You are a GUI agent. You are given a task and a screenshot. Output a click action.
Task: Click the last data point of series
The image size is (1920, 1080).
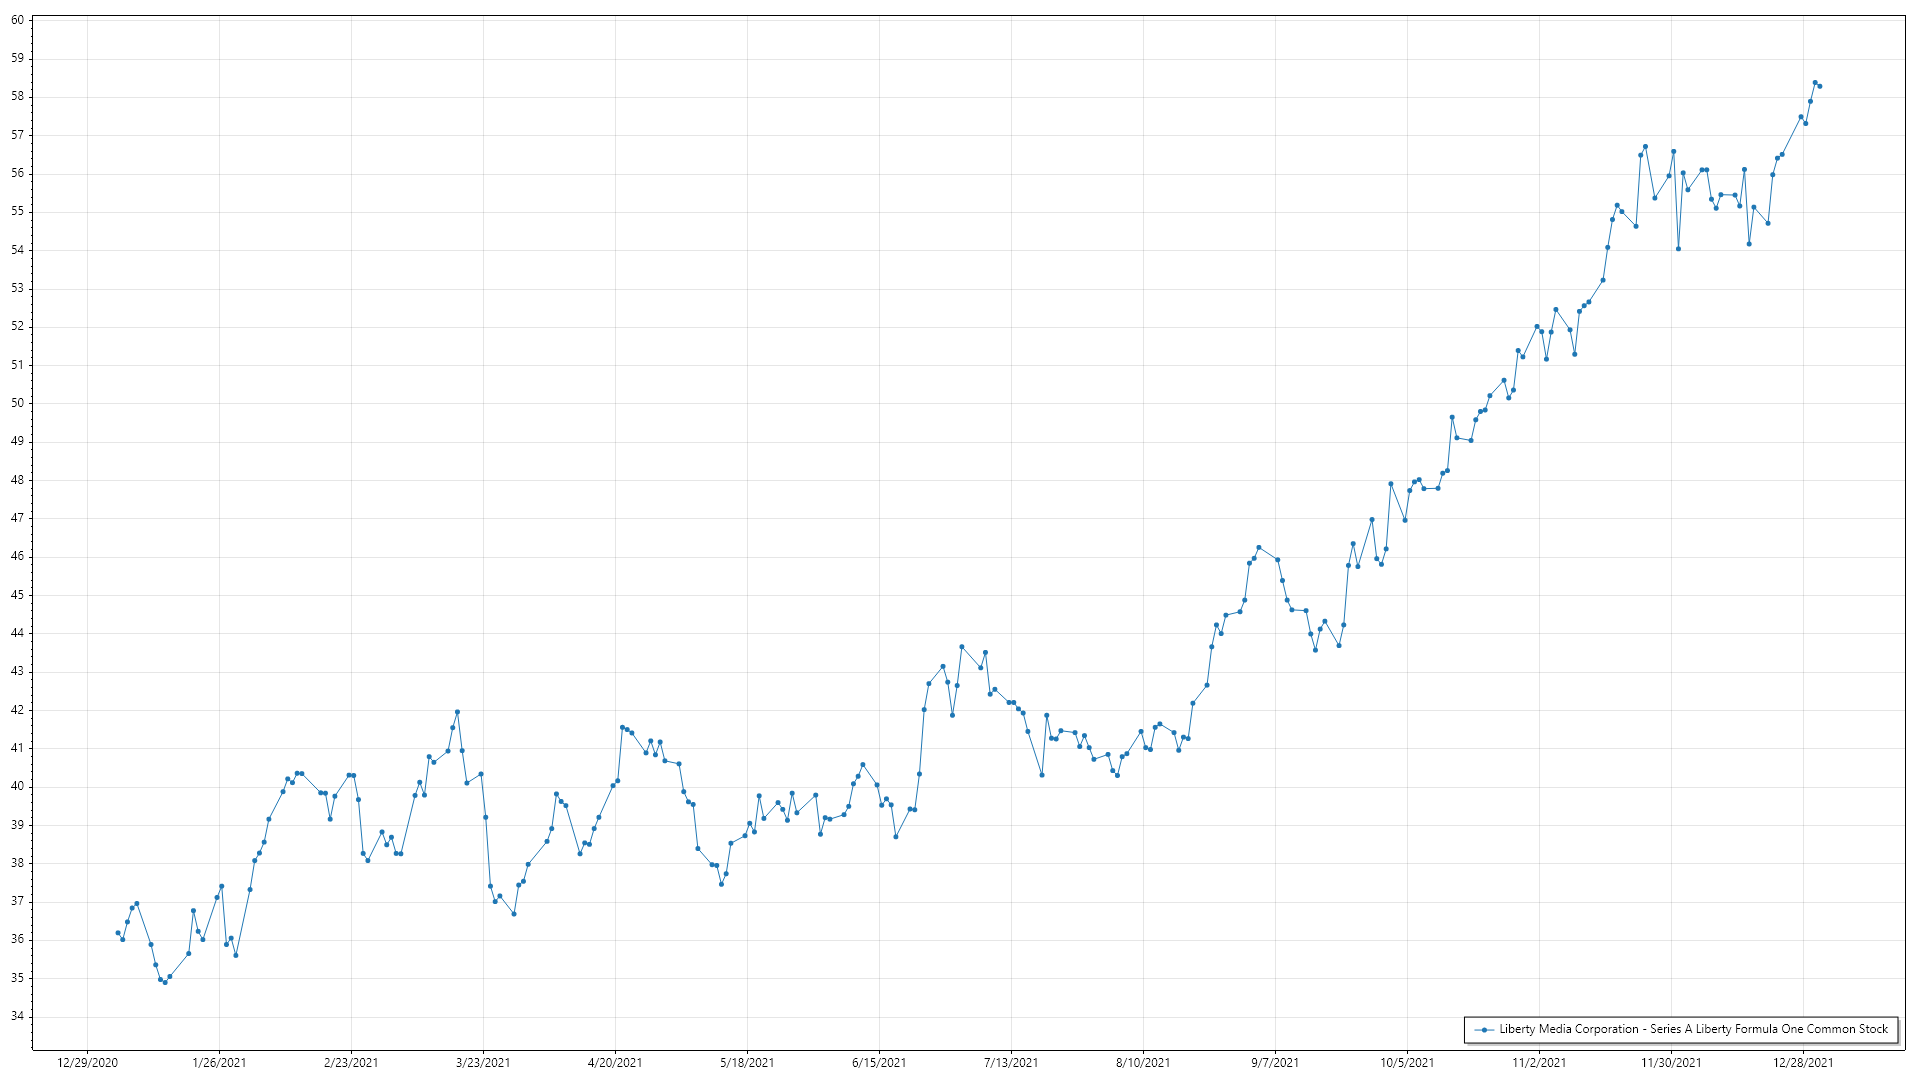pos(1820,86)
